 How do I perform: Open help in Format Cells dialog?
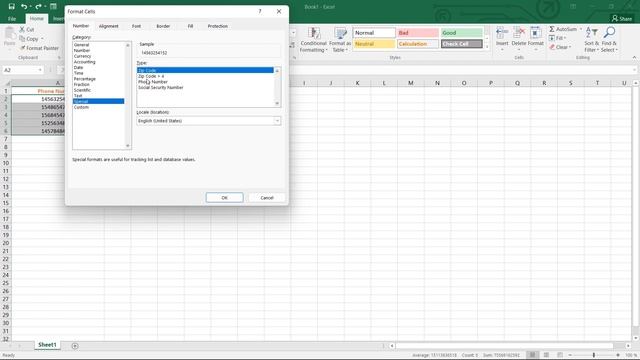(x=260, y=11)
